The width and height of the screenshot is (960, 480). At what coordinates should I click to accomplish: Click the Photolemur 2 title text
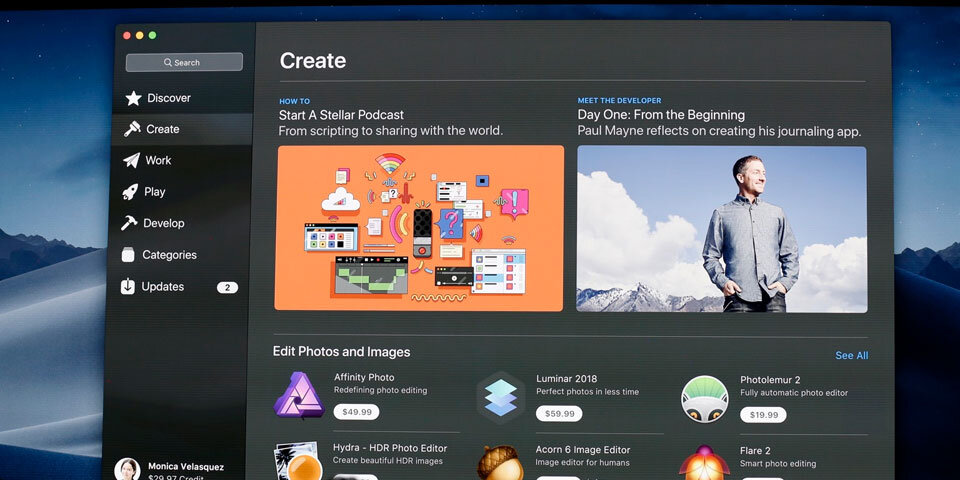(x=770, y=380)
